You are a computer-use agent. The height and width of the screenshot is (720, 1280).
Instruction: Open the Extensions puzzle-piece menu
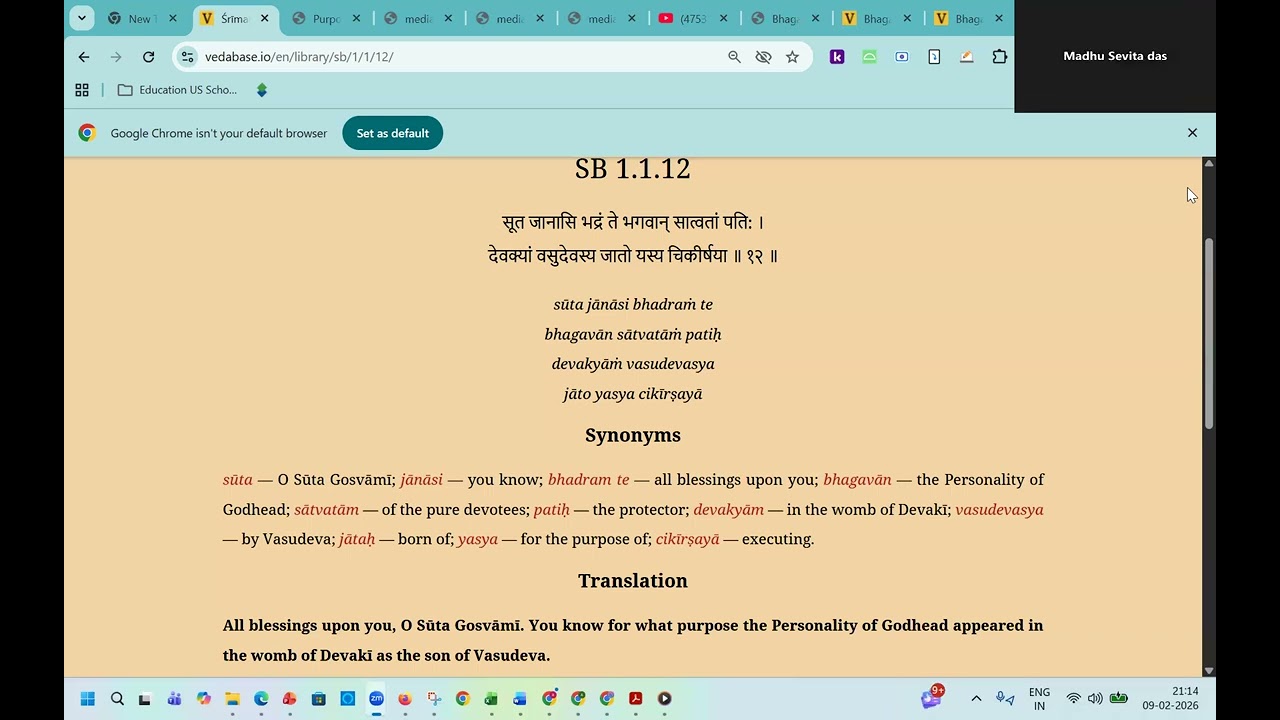coord(999,57)
